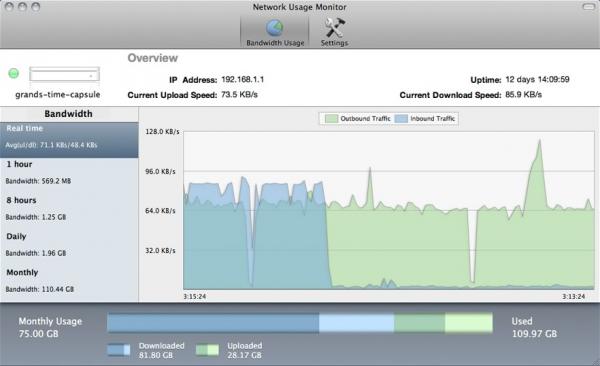Open the Settings tools icon
Screen dimensions: 600x366
pyautogui.click(x=334, y=28)
